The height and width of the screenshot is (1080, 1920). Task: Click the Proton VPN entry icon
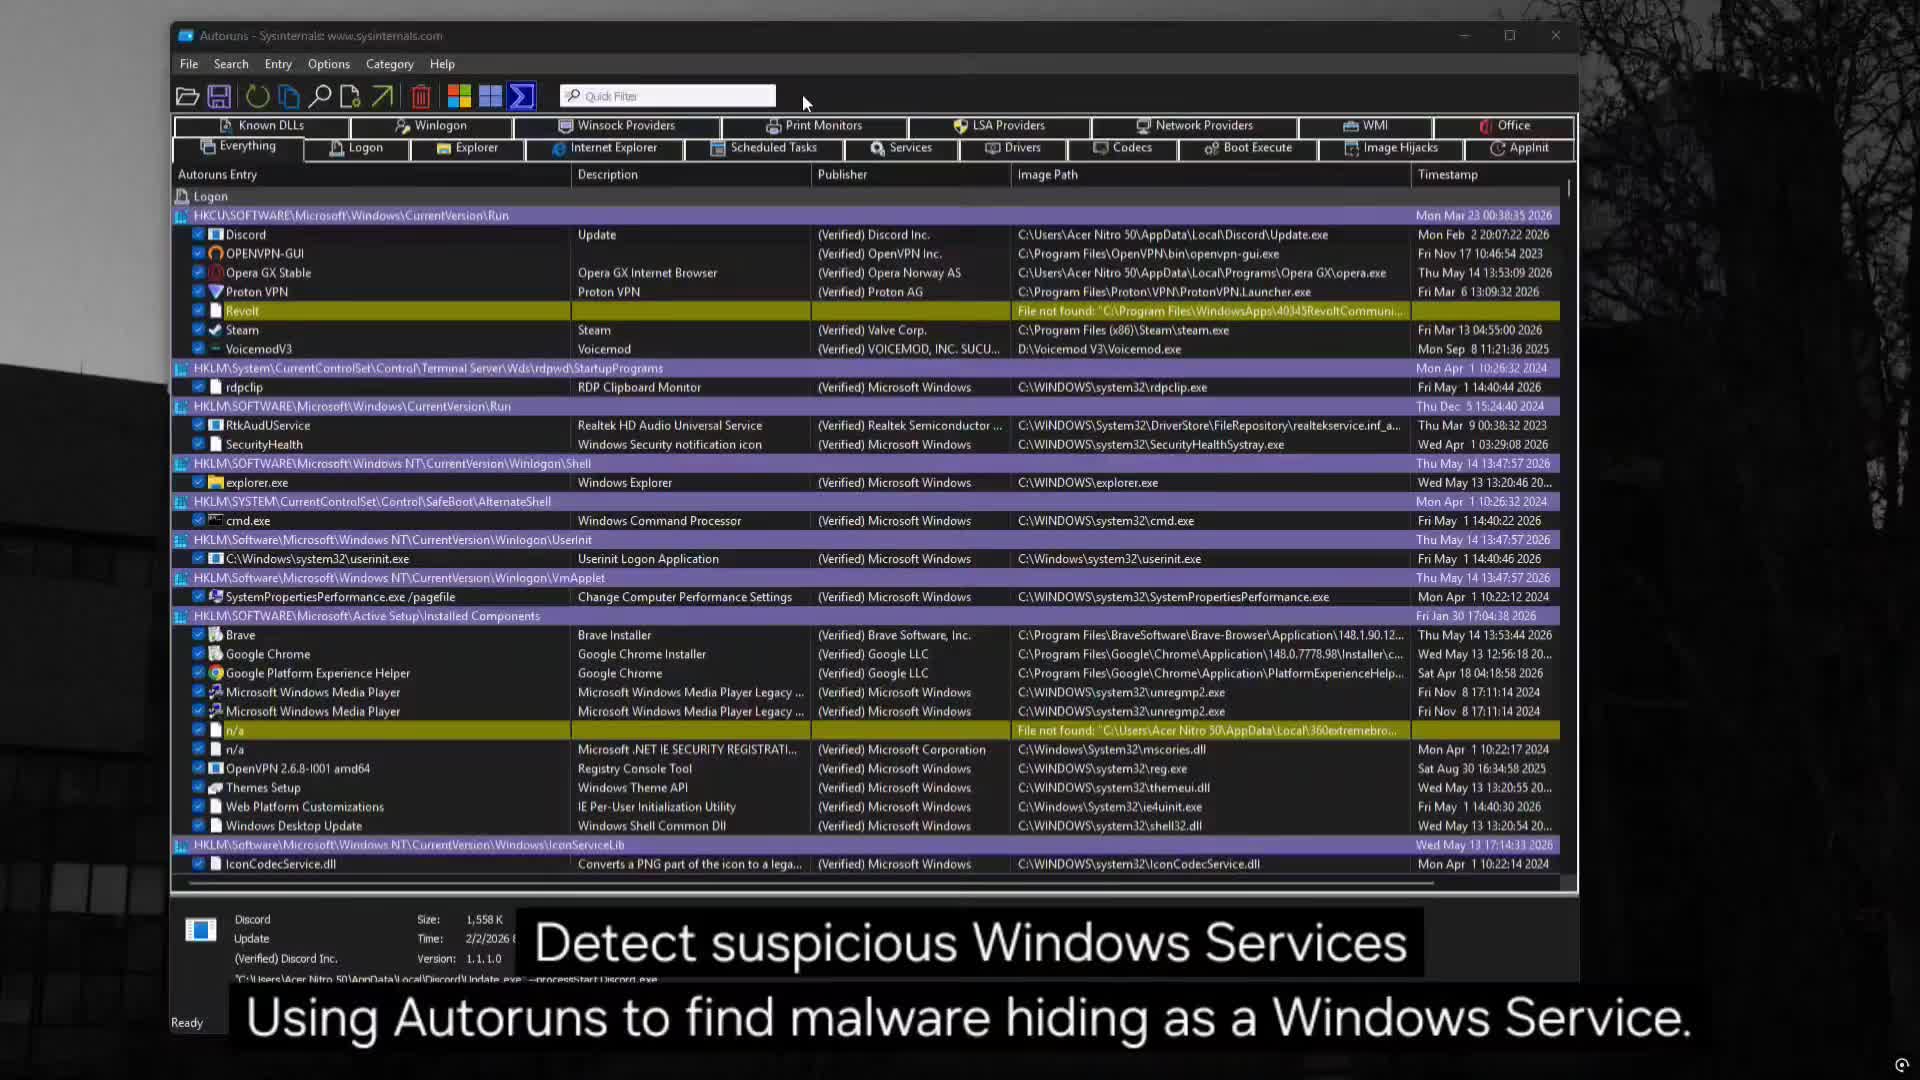tap(215, 292)
